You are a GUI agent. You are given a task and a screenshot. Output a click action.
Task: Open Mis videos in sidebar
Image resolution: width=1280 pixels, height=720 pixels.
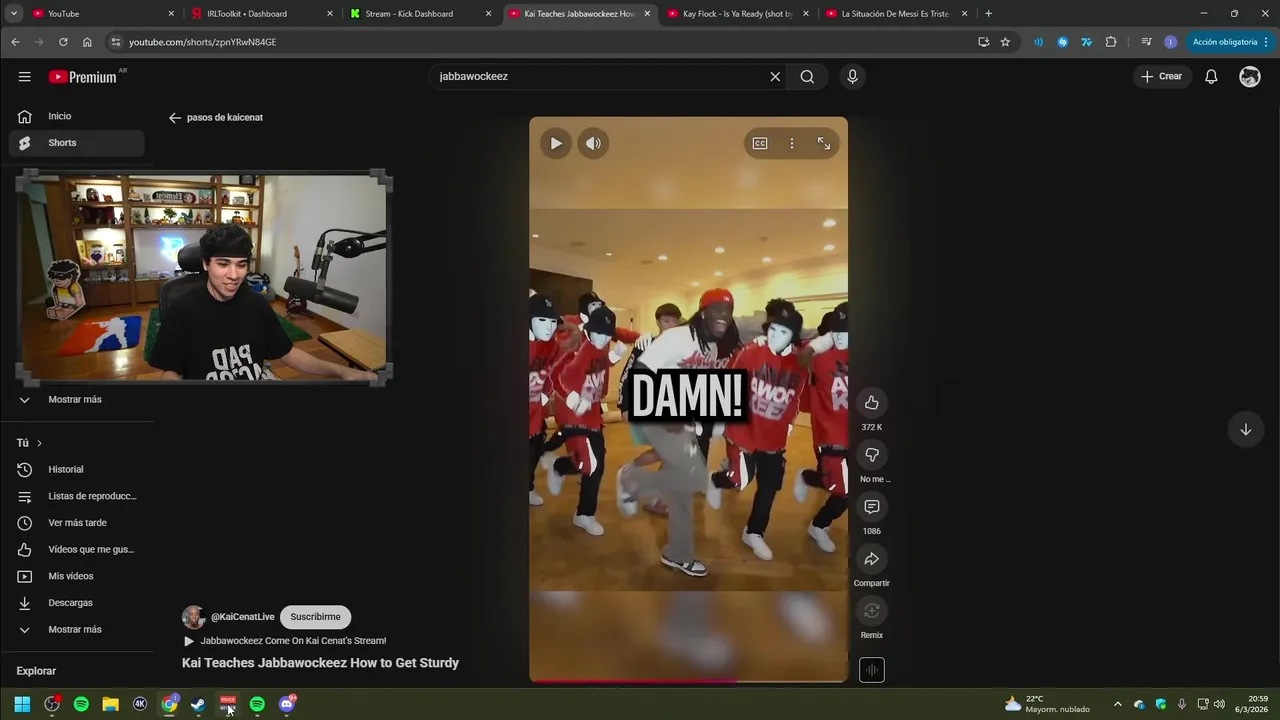77,576
